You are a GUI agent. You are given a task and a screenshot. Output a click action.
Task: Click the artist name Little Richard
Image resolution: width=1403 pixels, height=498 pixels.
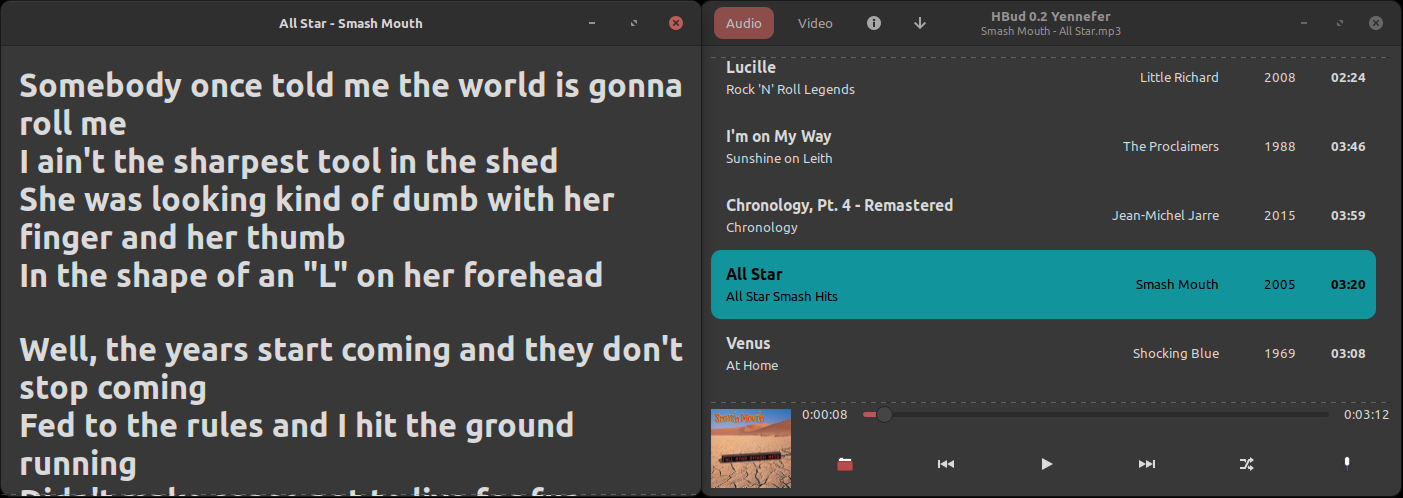coord(1179,78)
